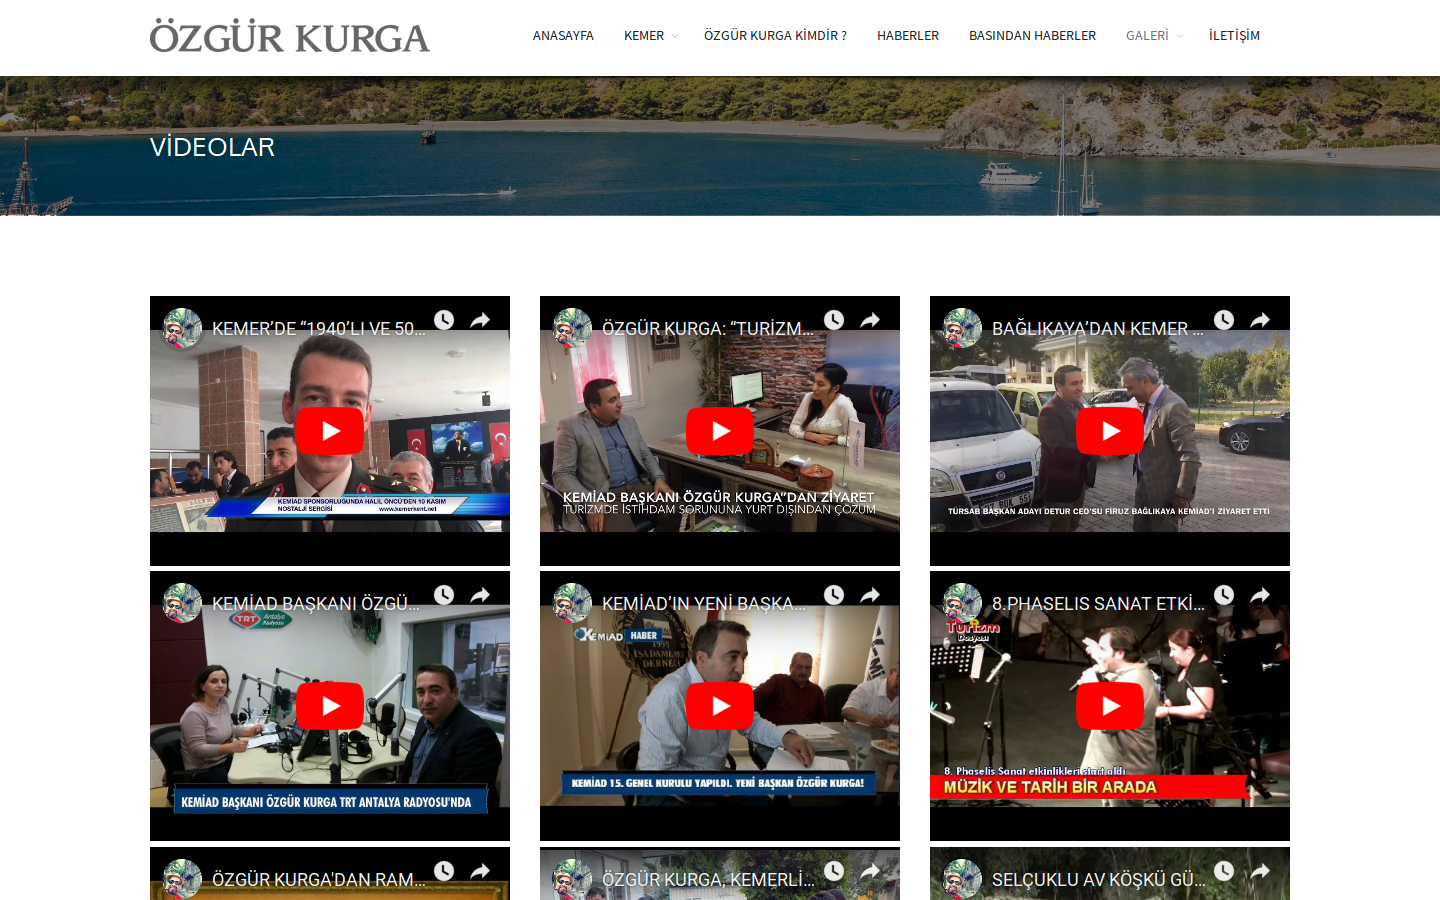The width and height of the screenshot is (1440, 900).
Task: Open video title 8.PHASELIS SANAT ETKİ
Action: click(x=1099, y=604)
